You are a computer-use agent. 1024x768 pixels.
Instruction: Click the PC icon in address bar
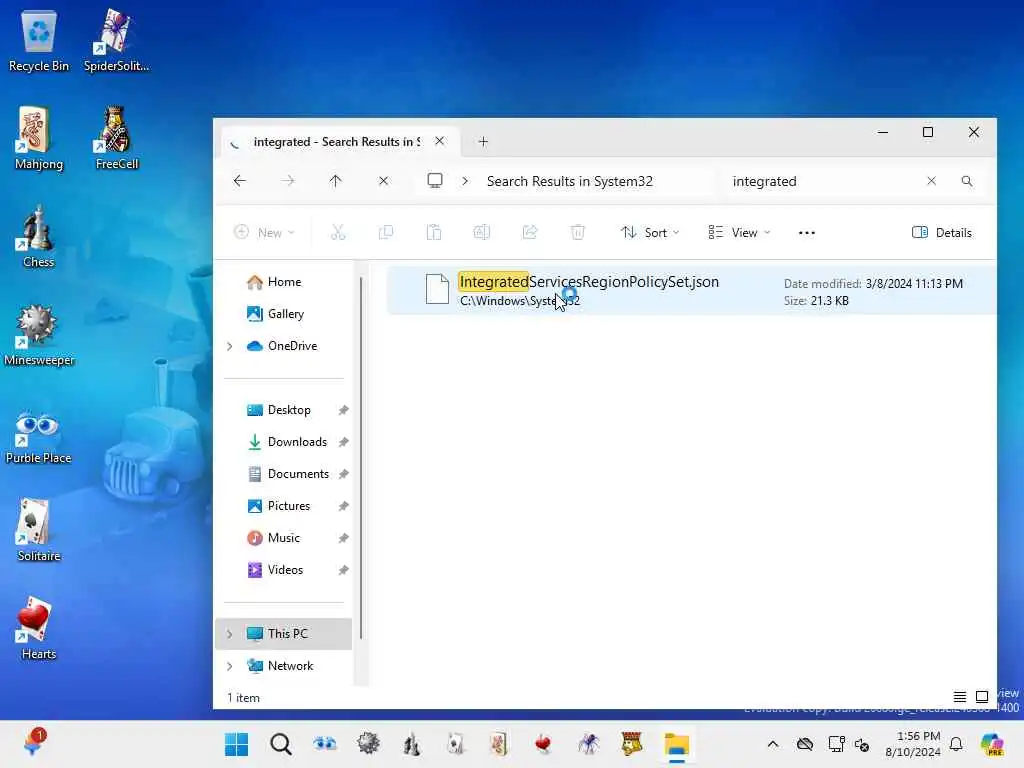click(x=435, y=180)
